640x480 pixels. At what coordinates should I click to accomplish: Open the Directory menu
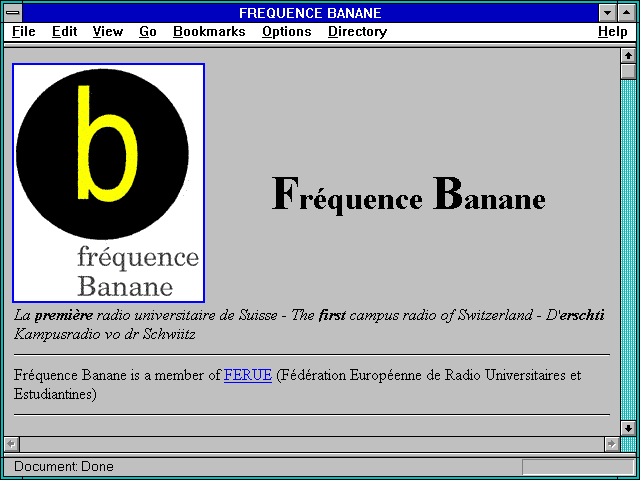[358, 32]
